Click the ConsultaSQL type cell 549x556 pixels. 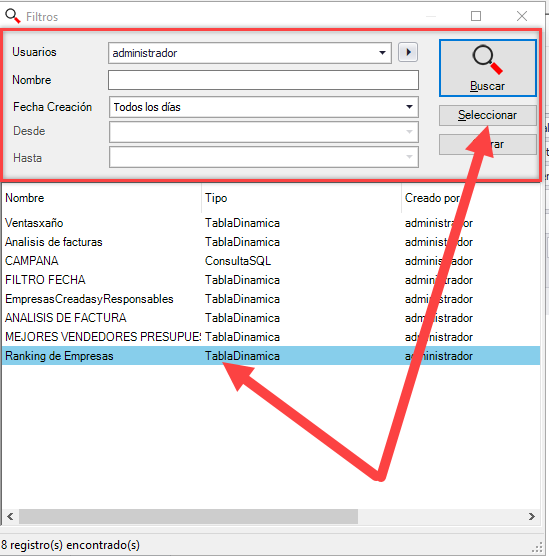[238, 261]
